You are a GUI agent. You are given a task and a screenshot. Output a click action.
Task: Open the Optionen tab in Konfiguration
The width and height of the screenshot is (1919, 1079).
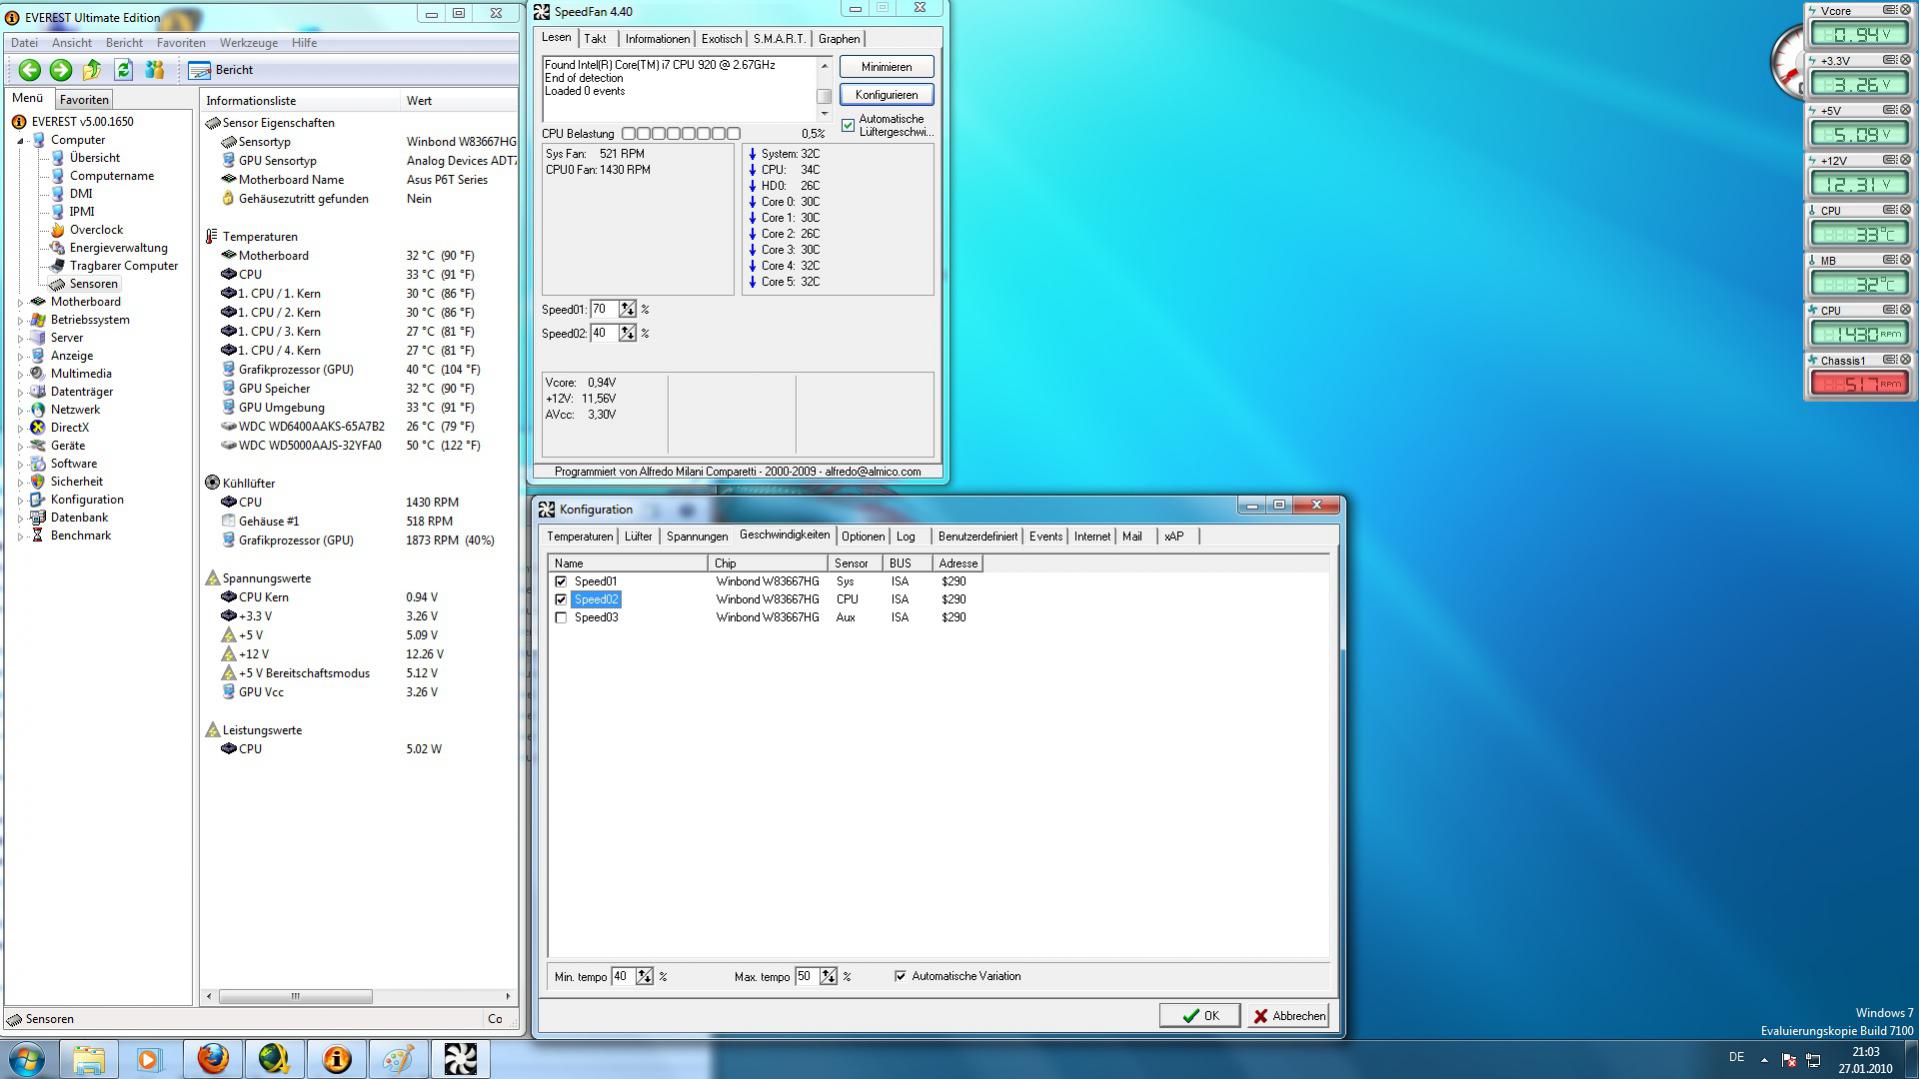tap(862, 537)
